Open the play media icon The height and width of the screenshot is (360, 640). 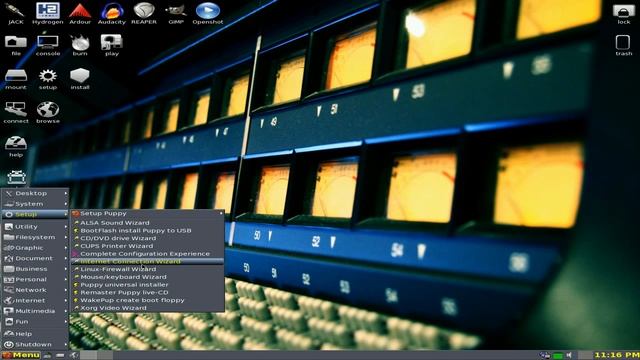point(112,45)
